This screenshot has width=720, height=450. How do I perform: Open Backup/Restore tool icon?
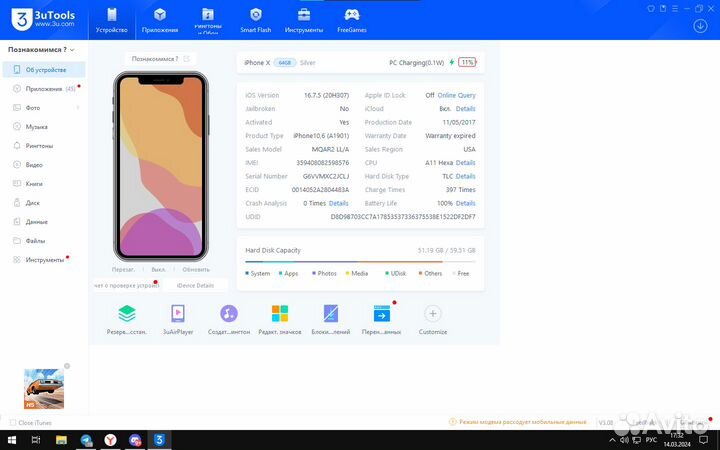pyautogui.click(x=127, y=314)
